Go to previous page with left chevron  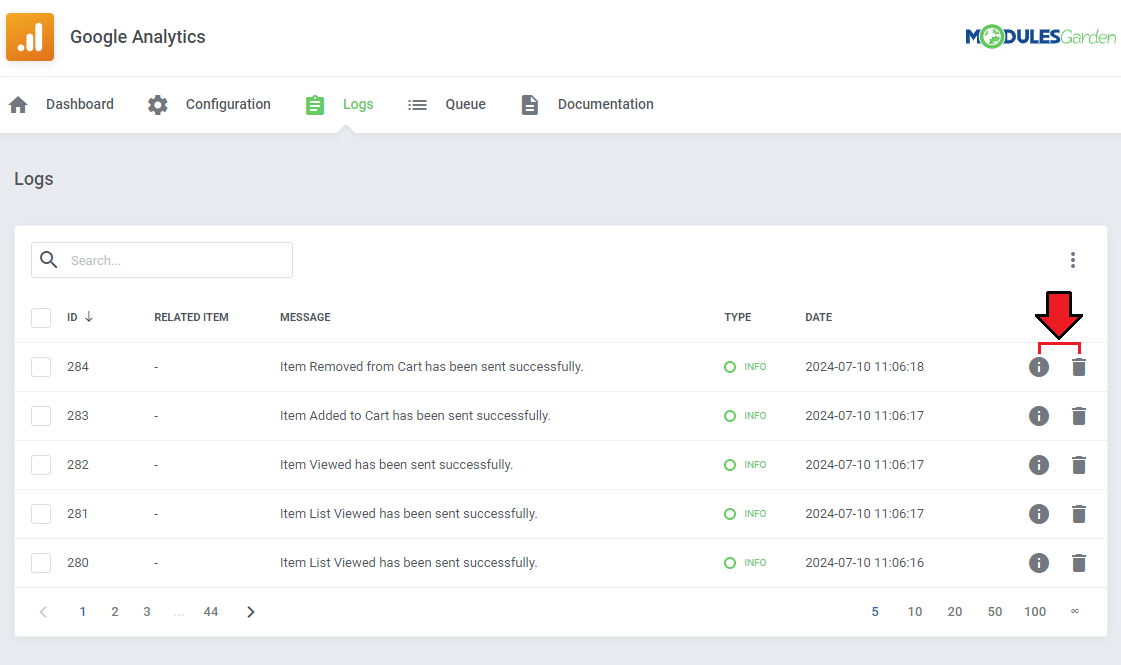[44, 612]
